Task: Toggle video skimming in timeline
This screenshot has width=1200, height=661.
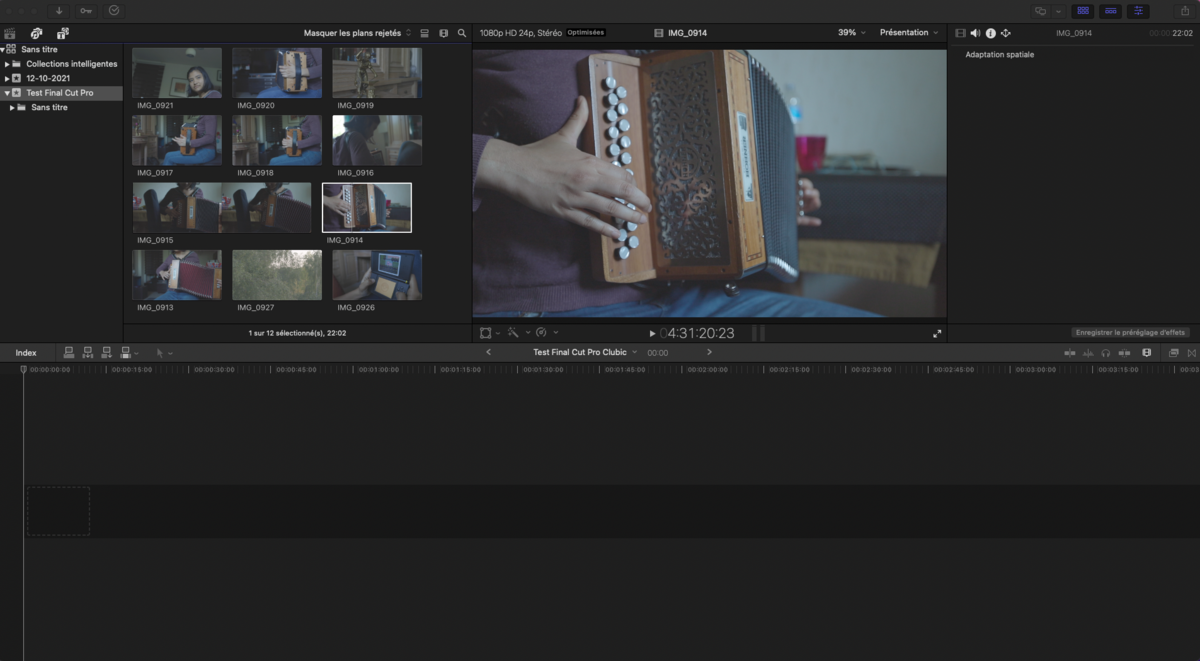Action: [1070, 352]
